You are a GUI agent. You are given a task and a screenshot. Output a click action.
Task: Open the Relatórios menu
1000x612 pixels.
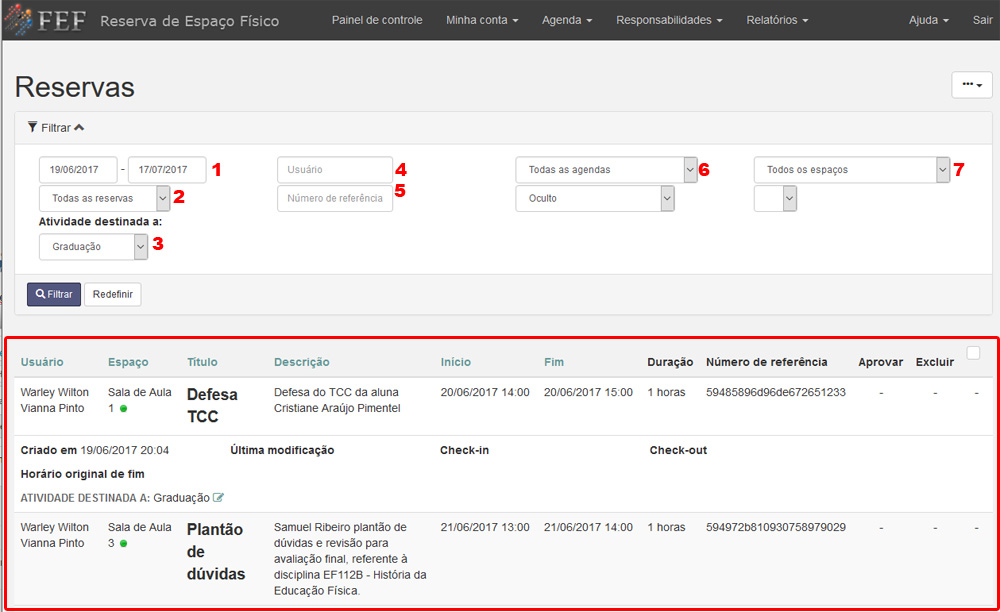(777, 20)
